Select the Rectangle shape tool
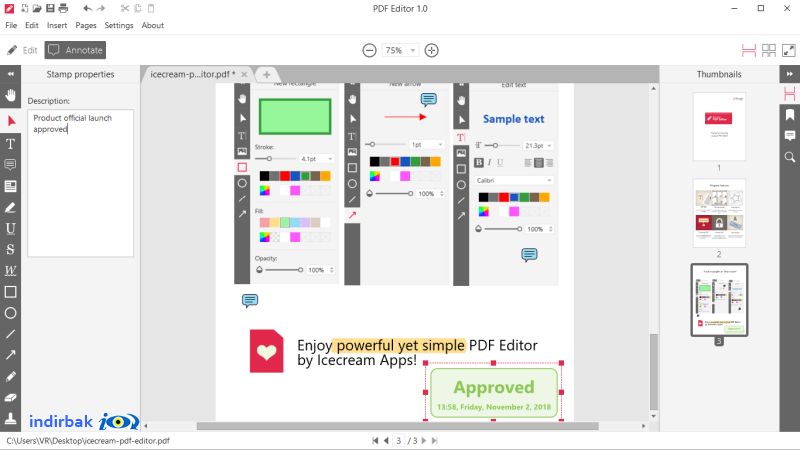The image size is (800, 450). coord(10,292)
